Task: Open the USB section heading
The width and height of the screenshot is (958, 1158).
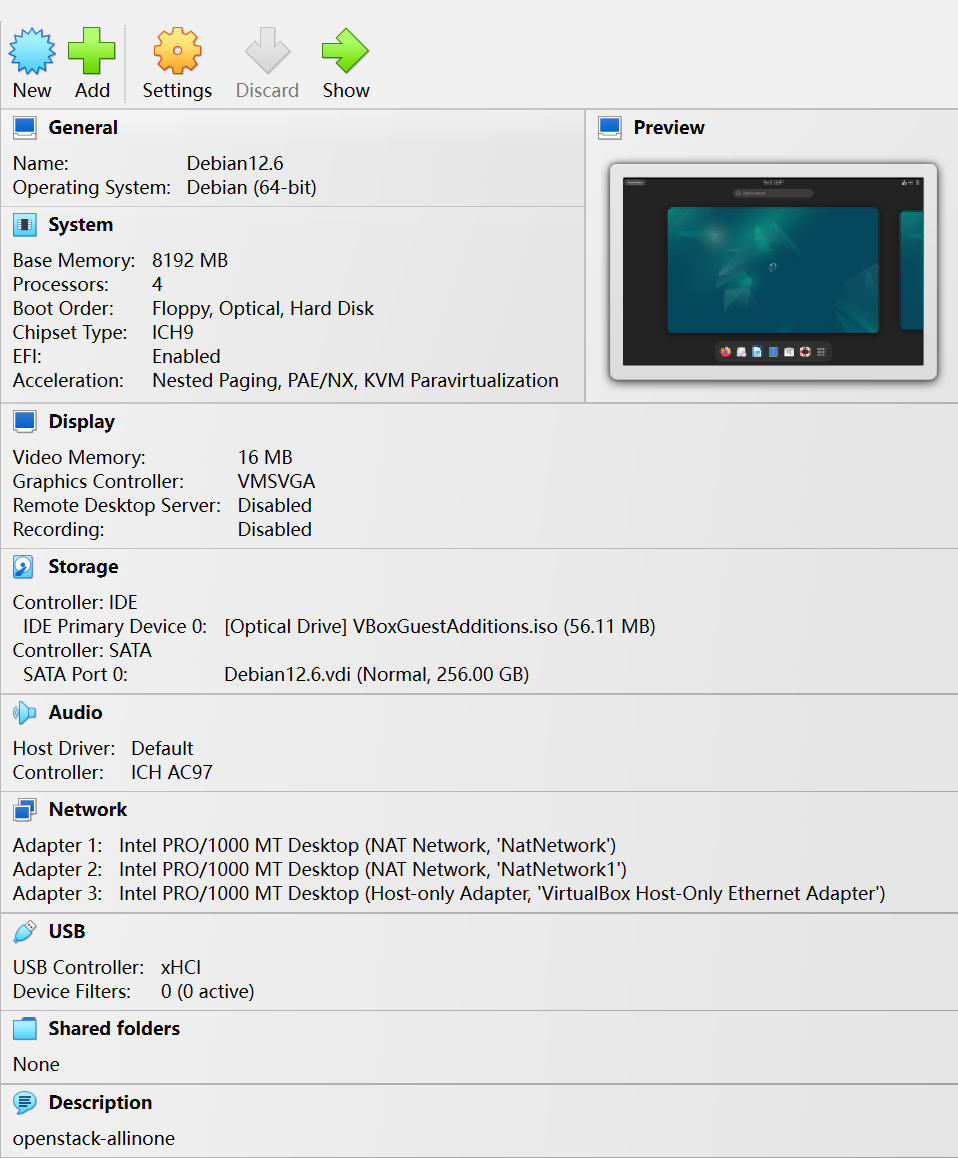Action: pos(67,931)
